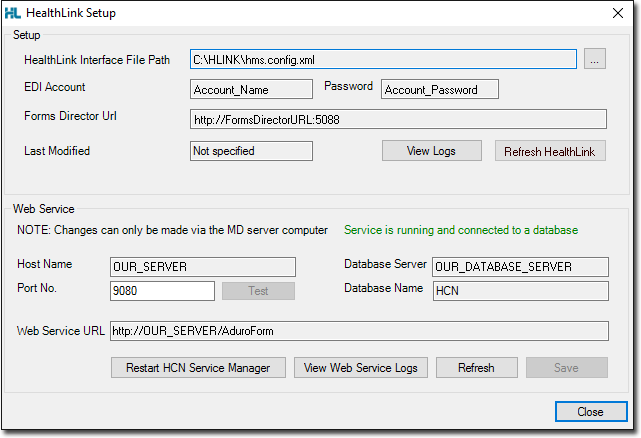The height and width of the screenshot is (438, 641).
Task: Click the Database Server field
Action: click(520, 267)
